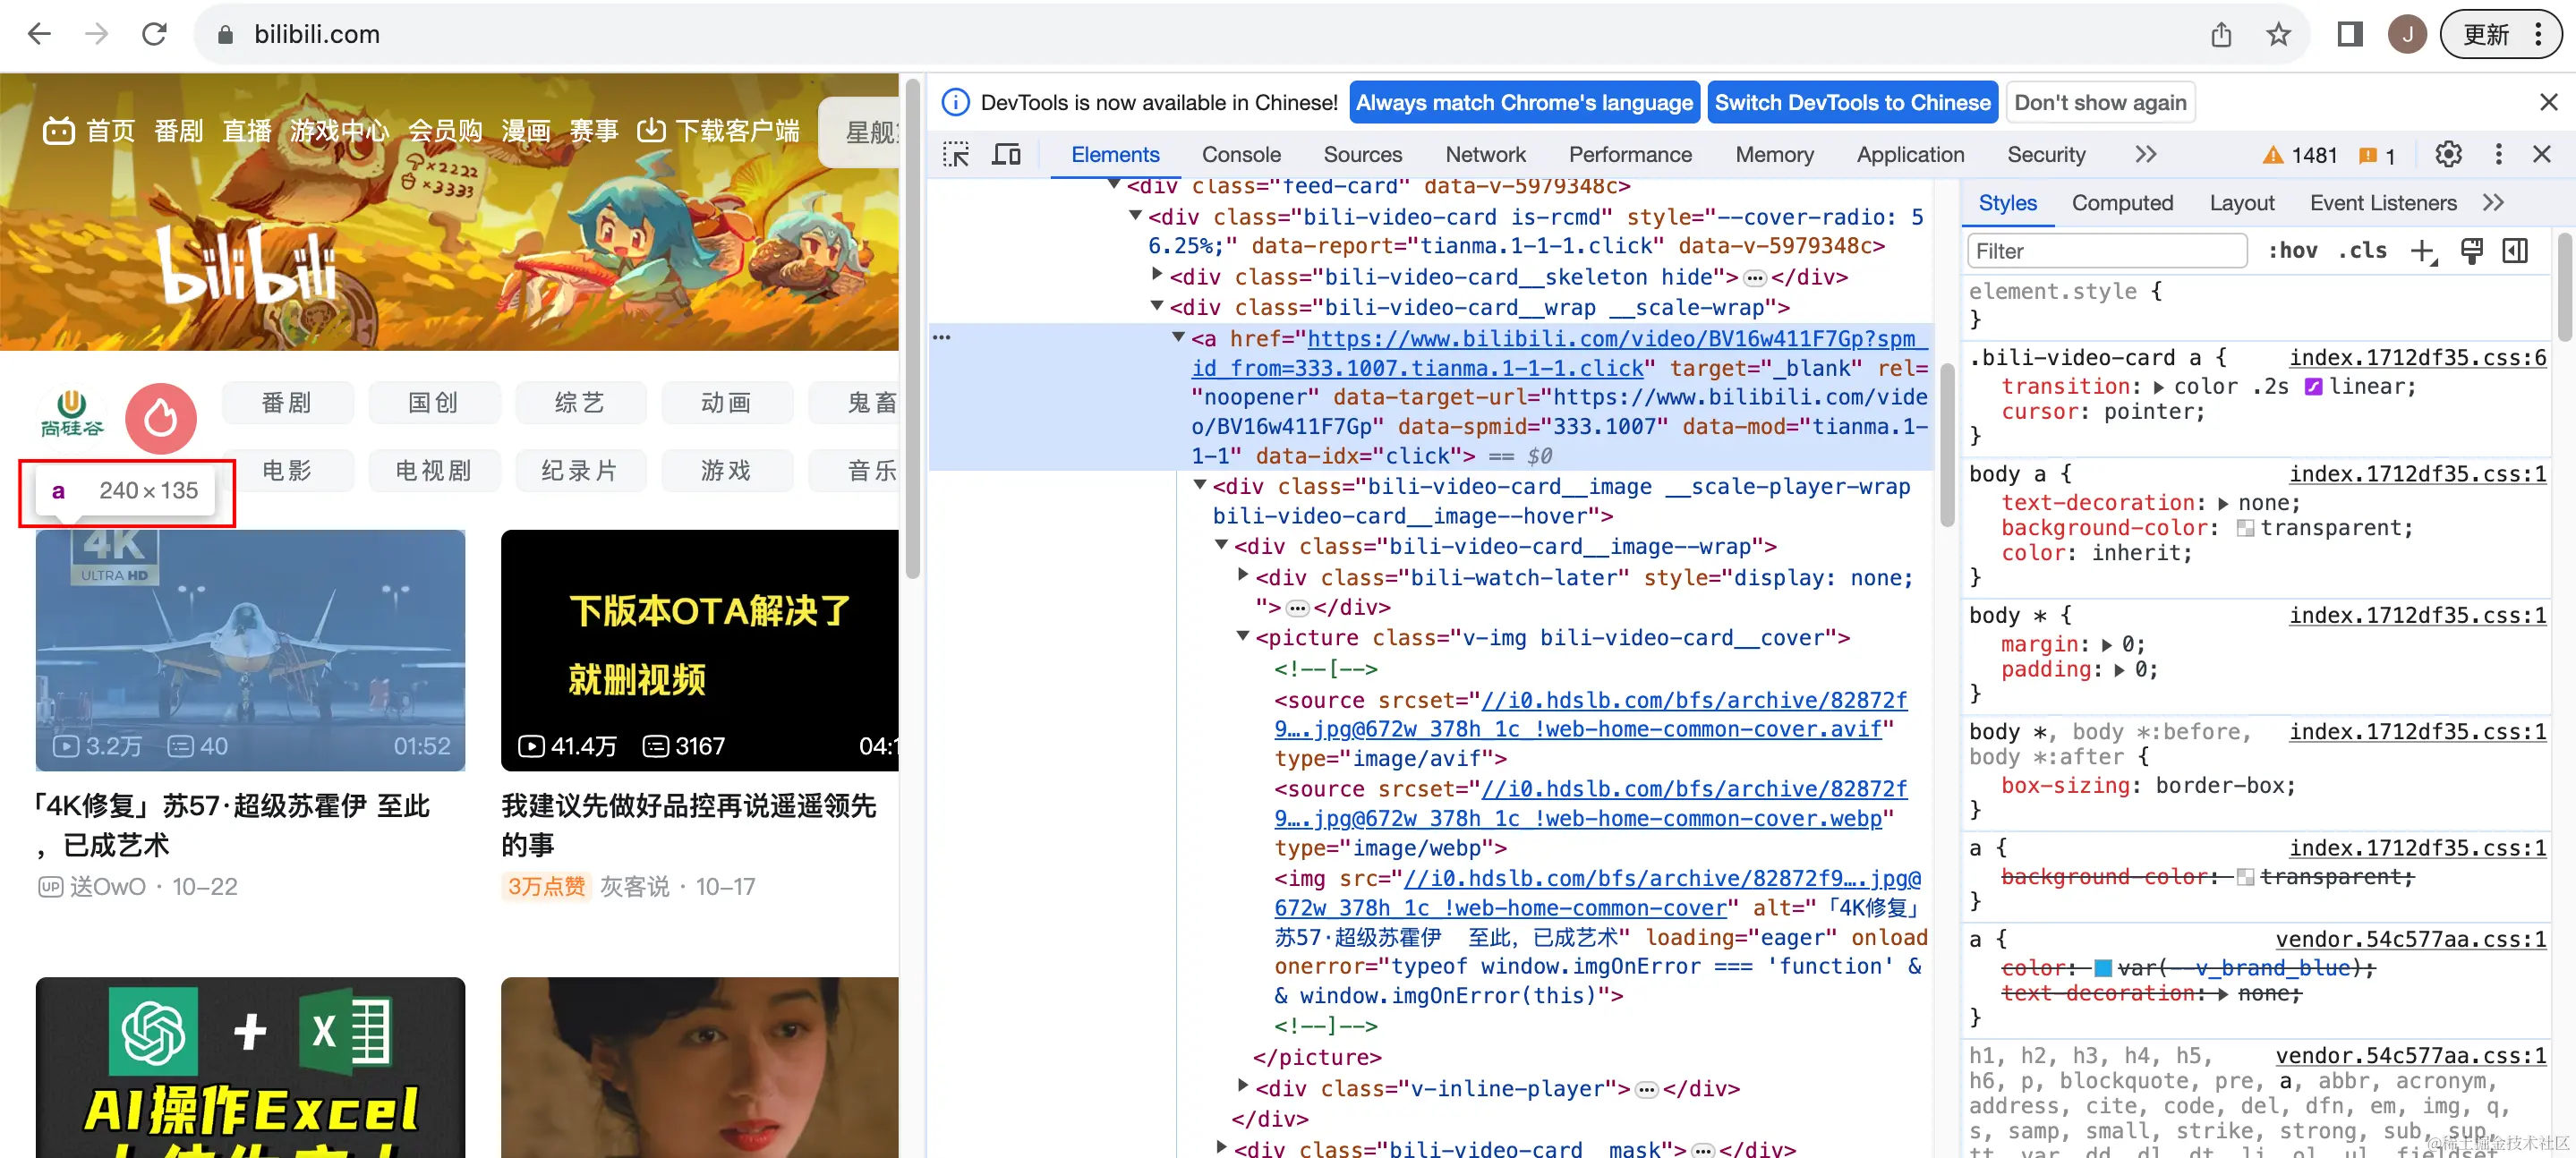Toggle the :hov element state panel
The image size is (2576, 1158).
2292,251
